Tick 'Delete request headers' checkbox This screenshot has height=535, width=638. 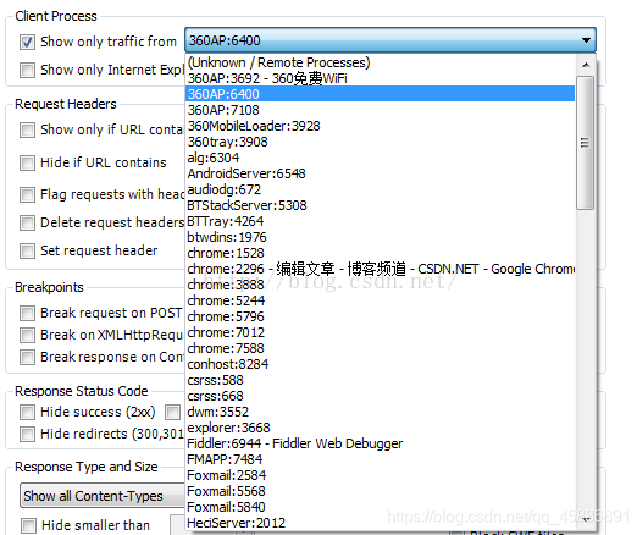coord(27,223)
